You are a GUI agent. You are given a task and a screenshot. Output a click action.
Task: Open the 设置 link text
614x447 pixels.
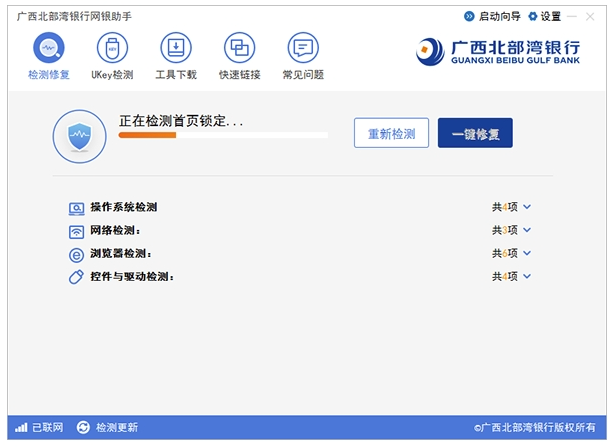pyautogui.click(x=551, y=16)
